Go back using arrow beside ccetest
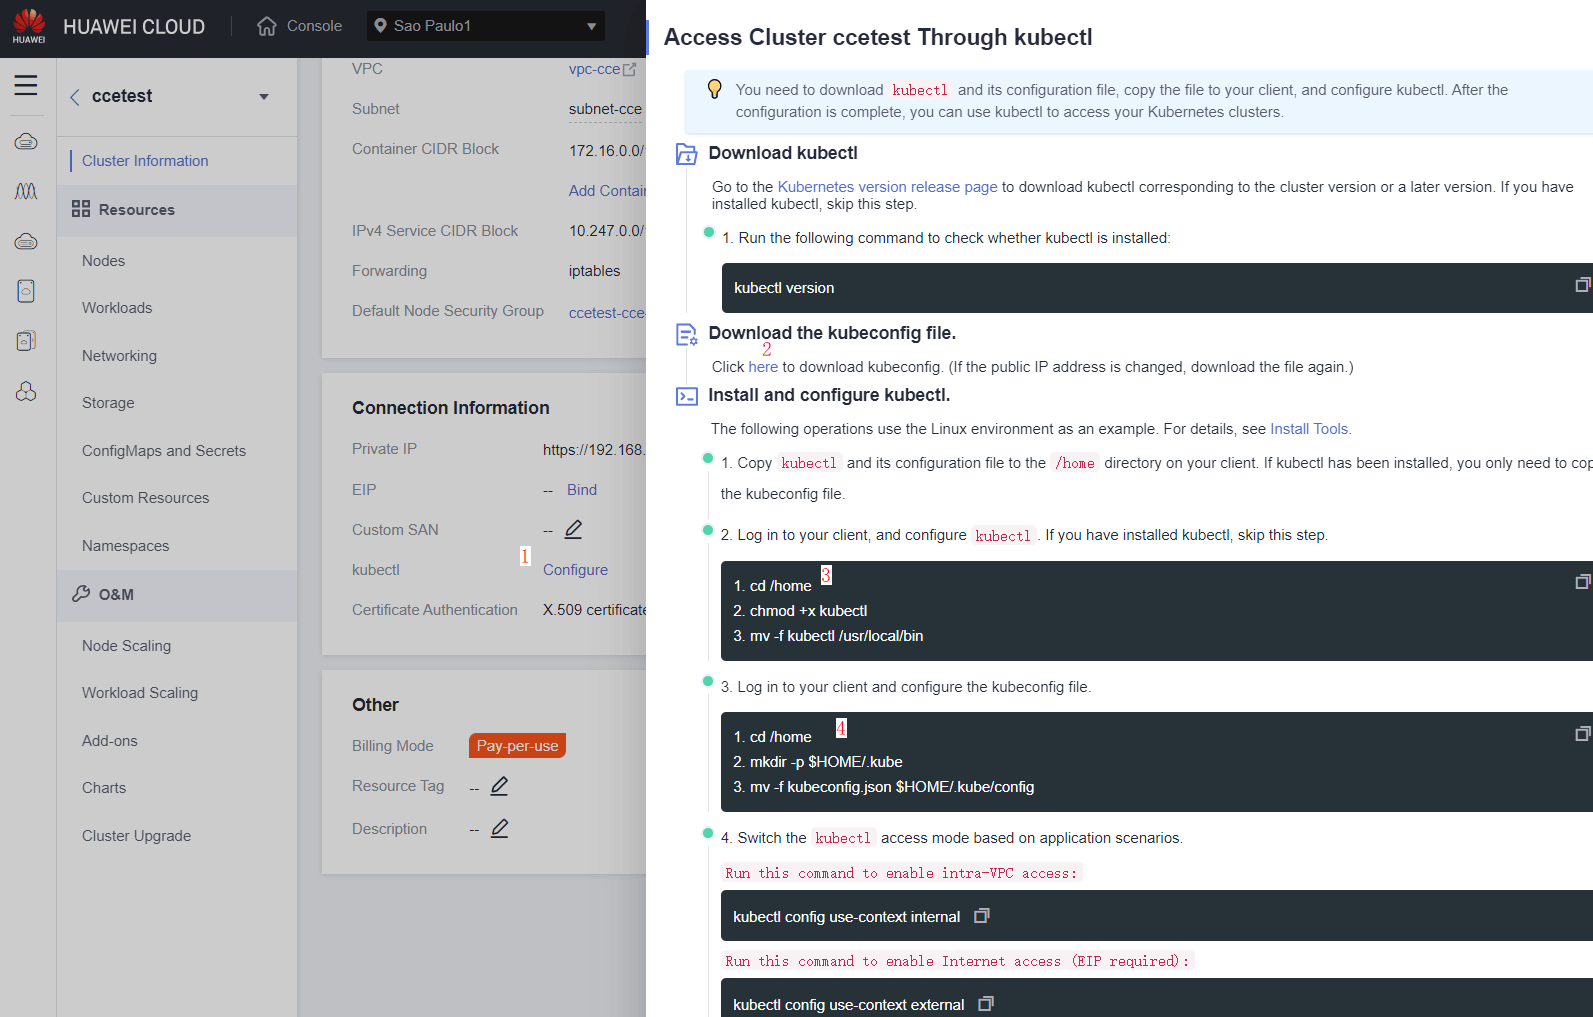 (75, 97)
